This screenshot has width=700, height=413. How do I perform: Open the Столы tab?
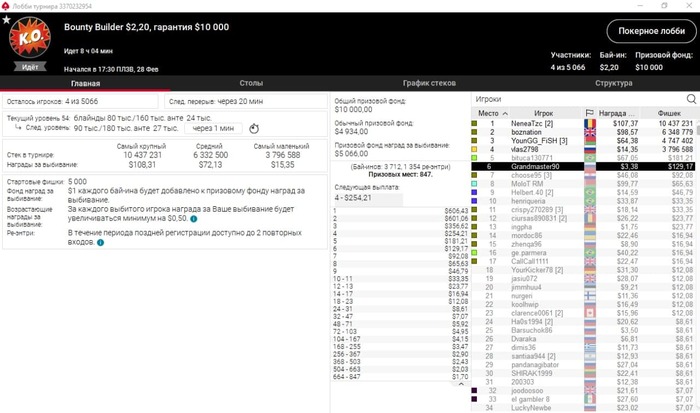[251, 83]
